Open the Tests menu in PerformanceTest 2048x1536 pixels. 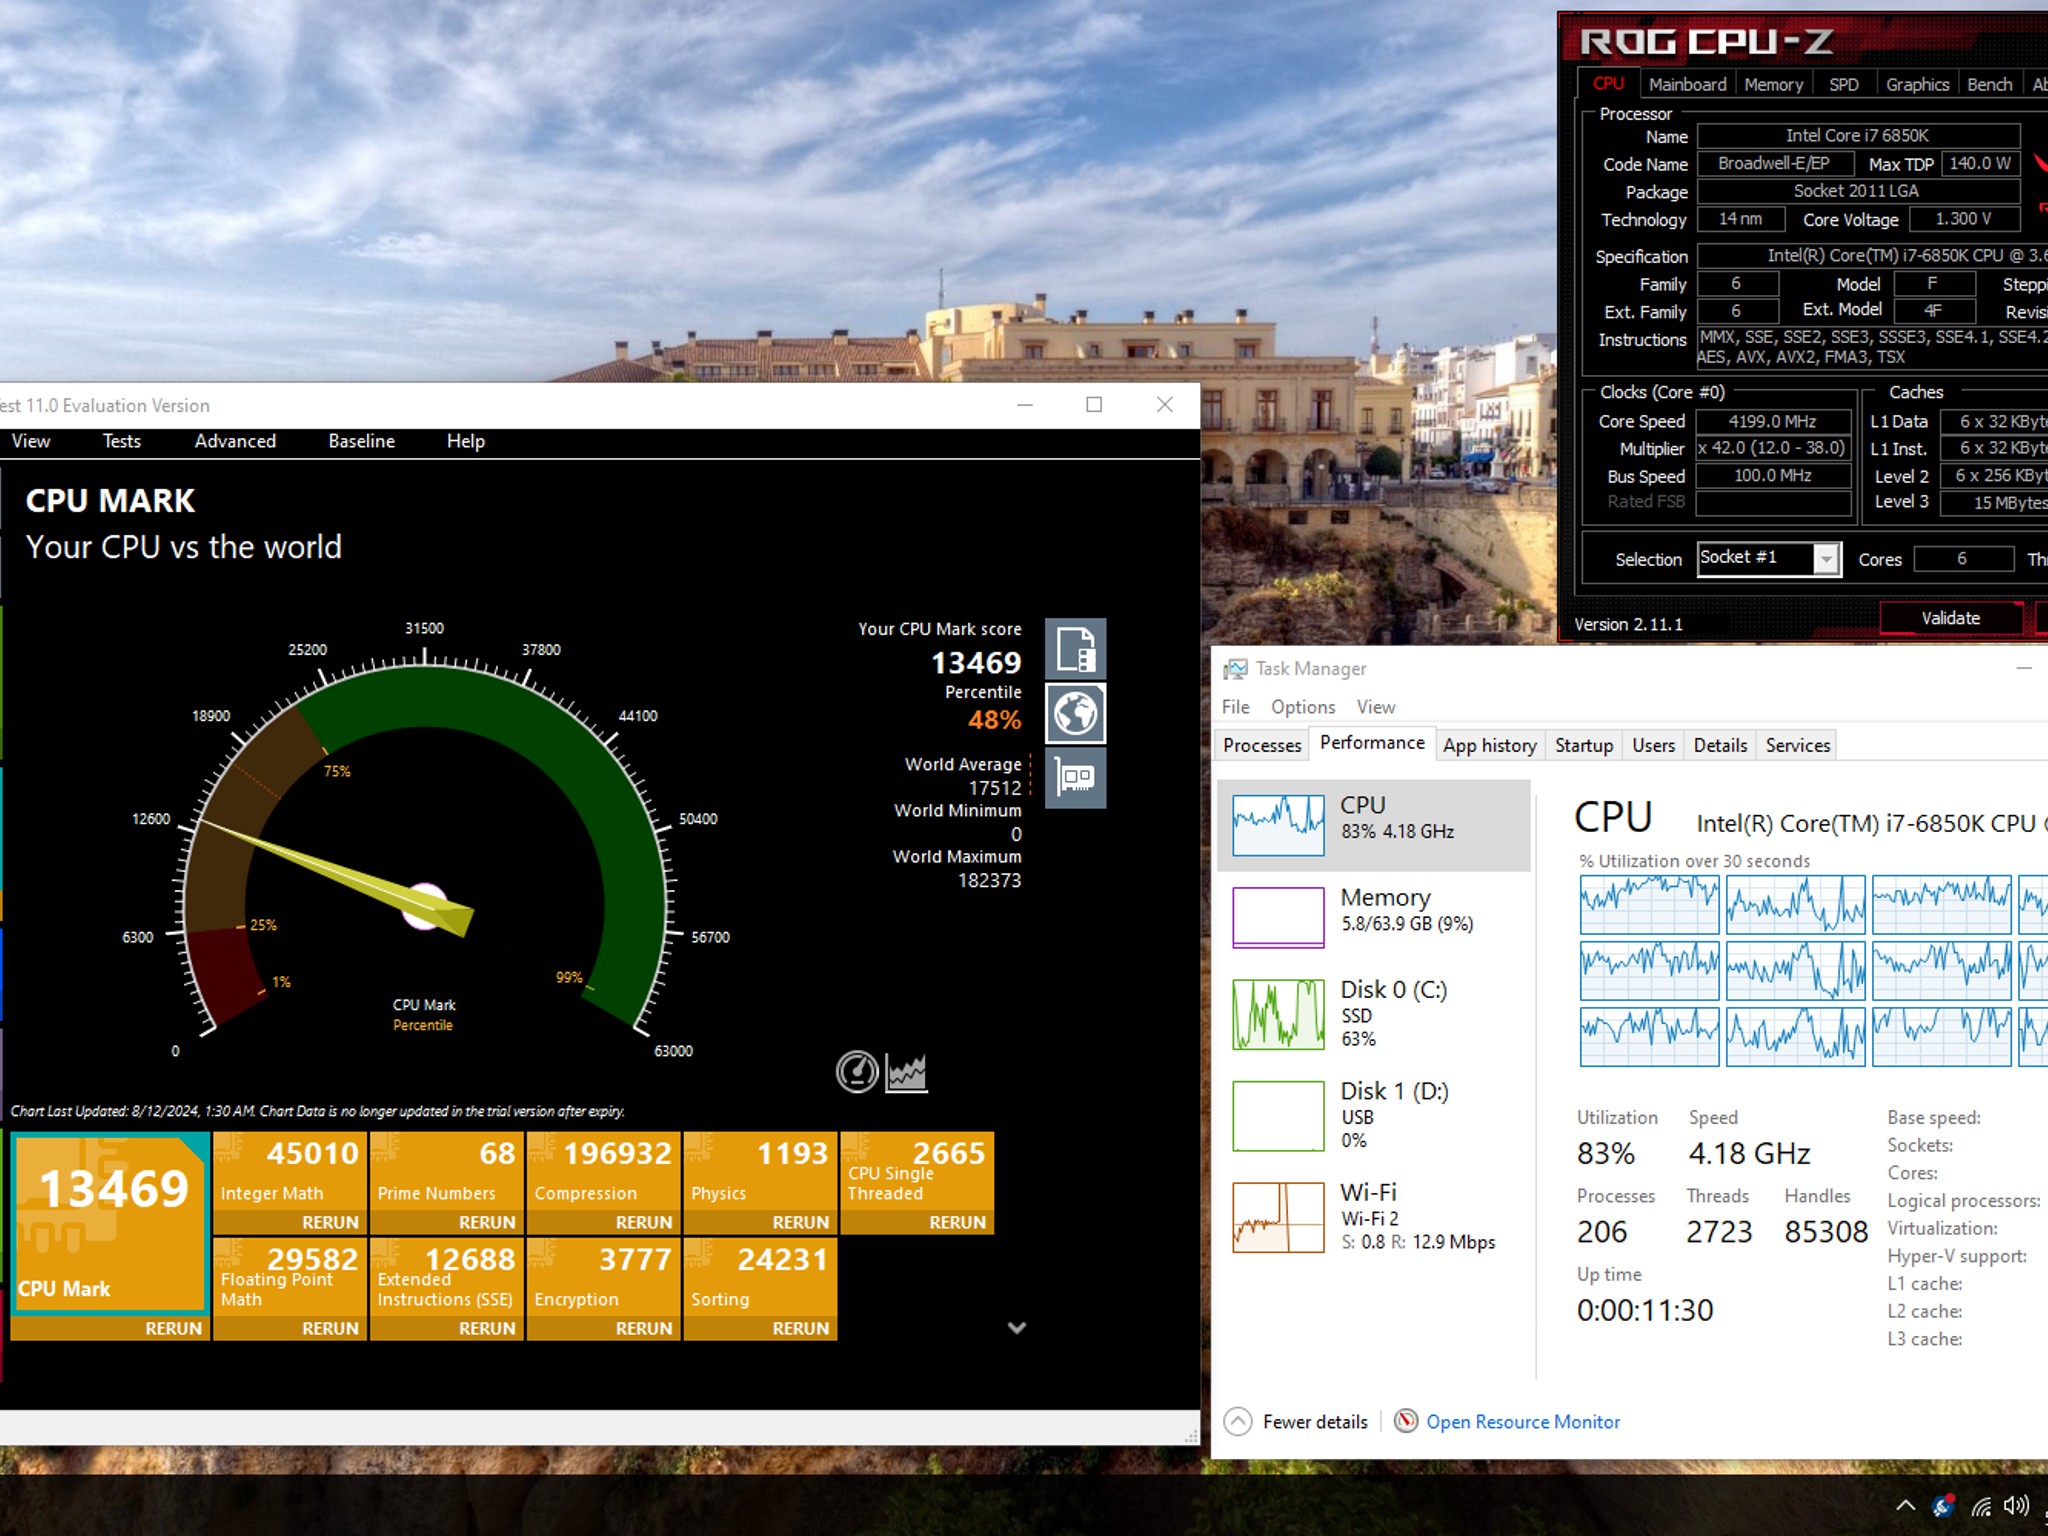click(122, 441)
